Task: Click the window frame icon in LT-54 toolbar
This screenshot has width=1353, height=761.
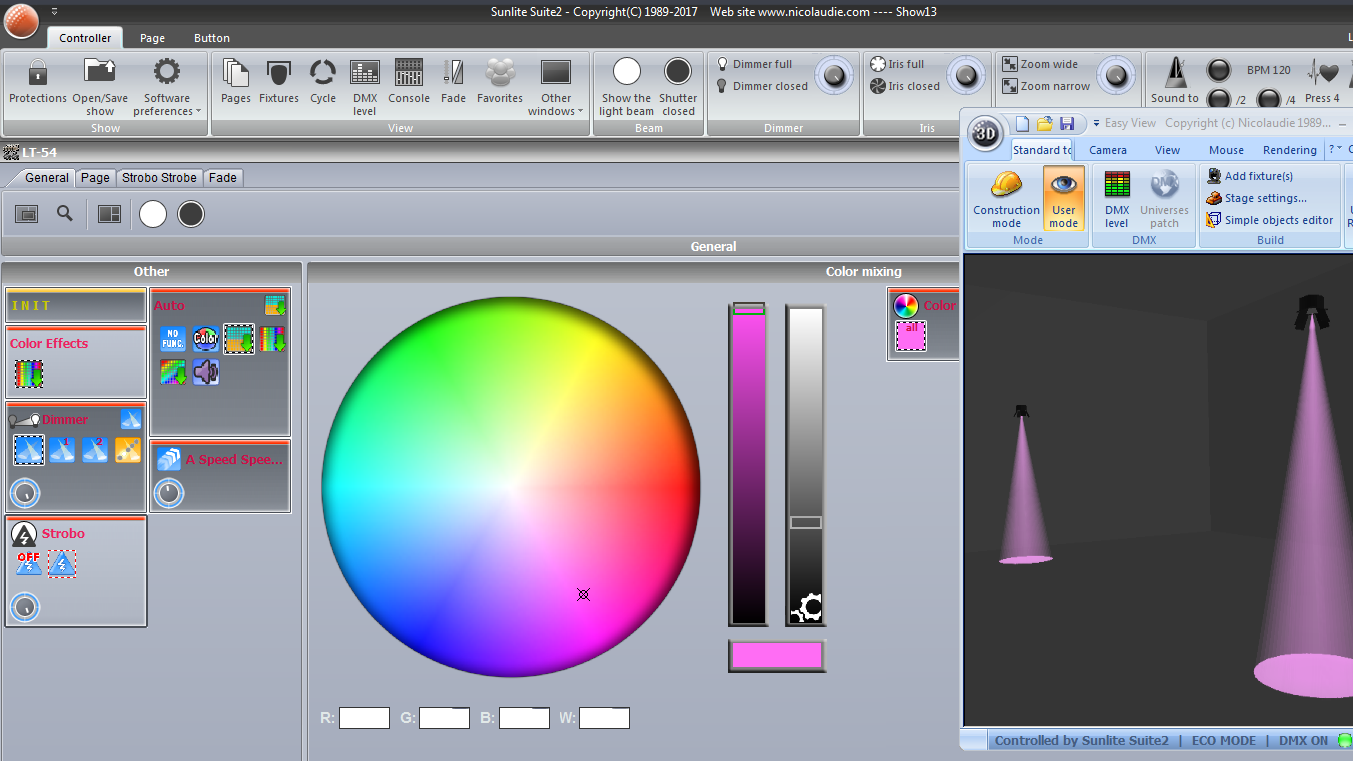Action: point(27,214)
